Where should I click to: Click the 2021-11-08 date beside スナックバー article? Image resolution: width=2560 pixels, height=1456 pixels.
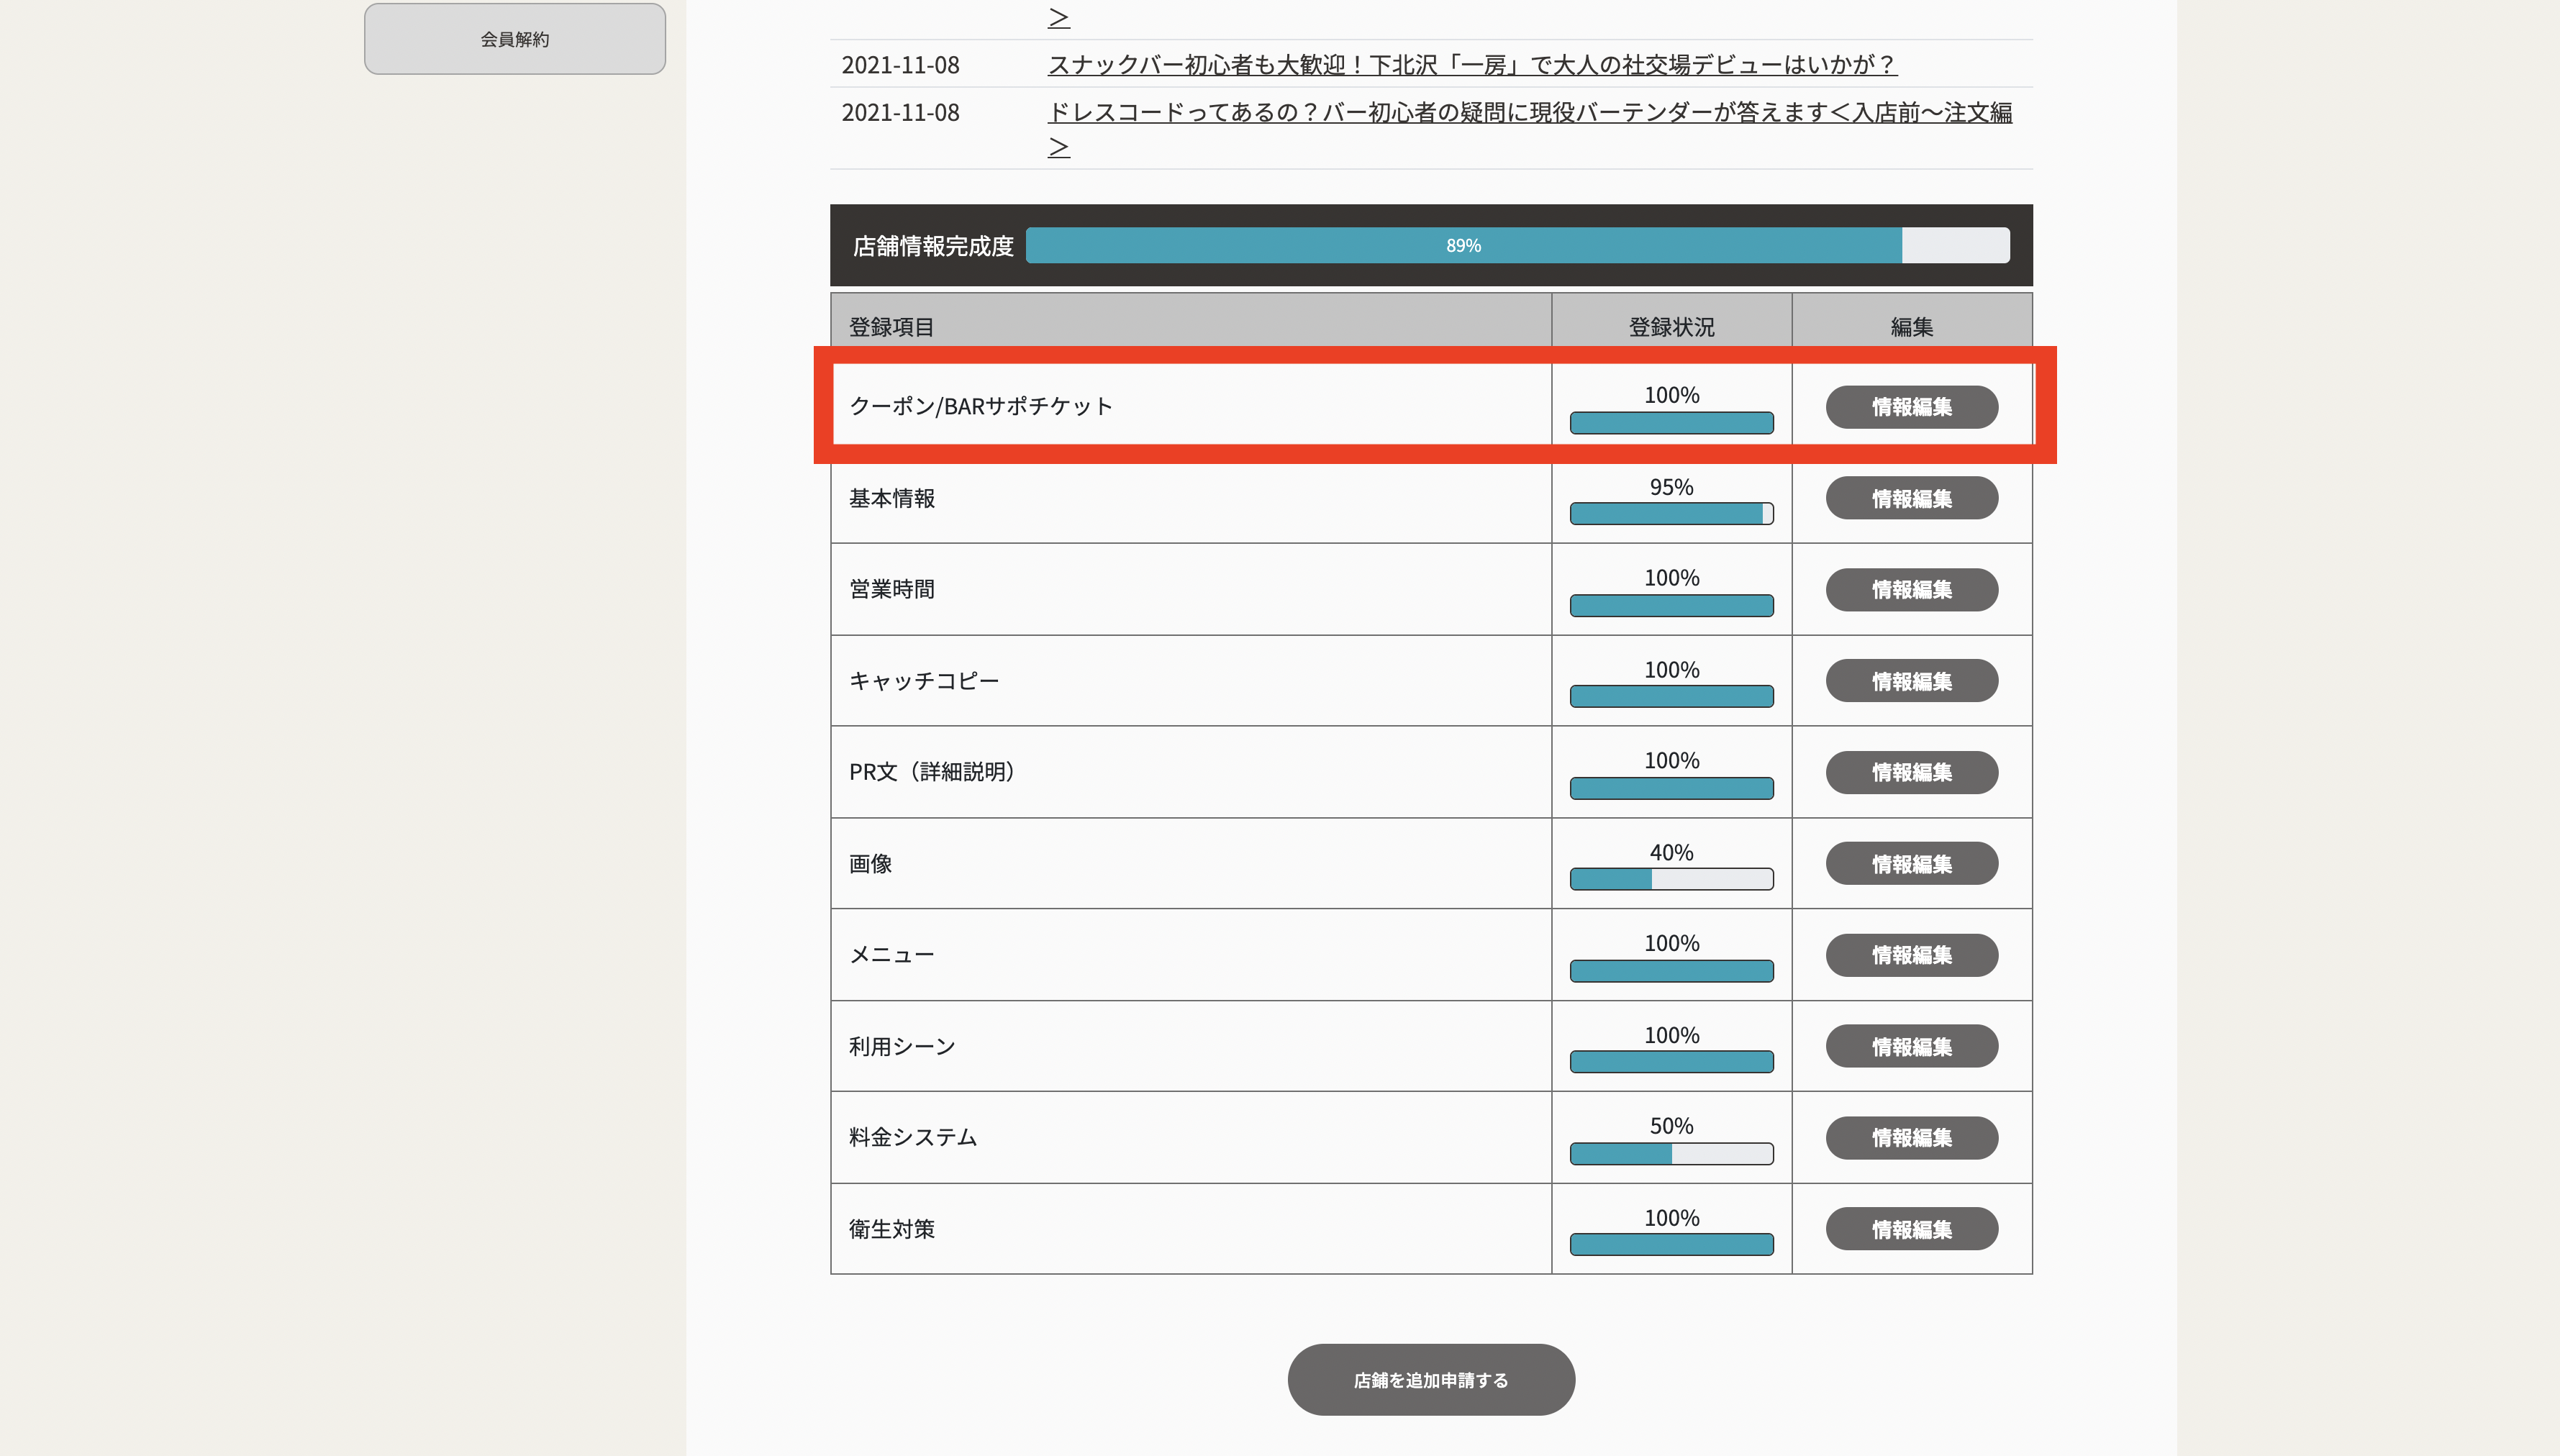[x=900, y=65]
